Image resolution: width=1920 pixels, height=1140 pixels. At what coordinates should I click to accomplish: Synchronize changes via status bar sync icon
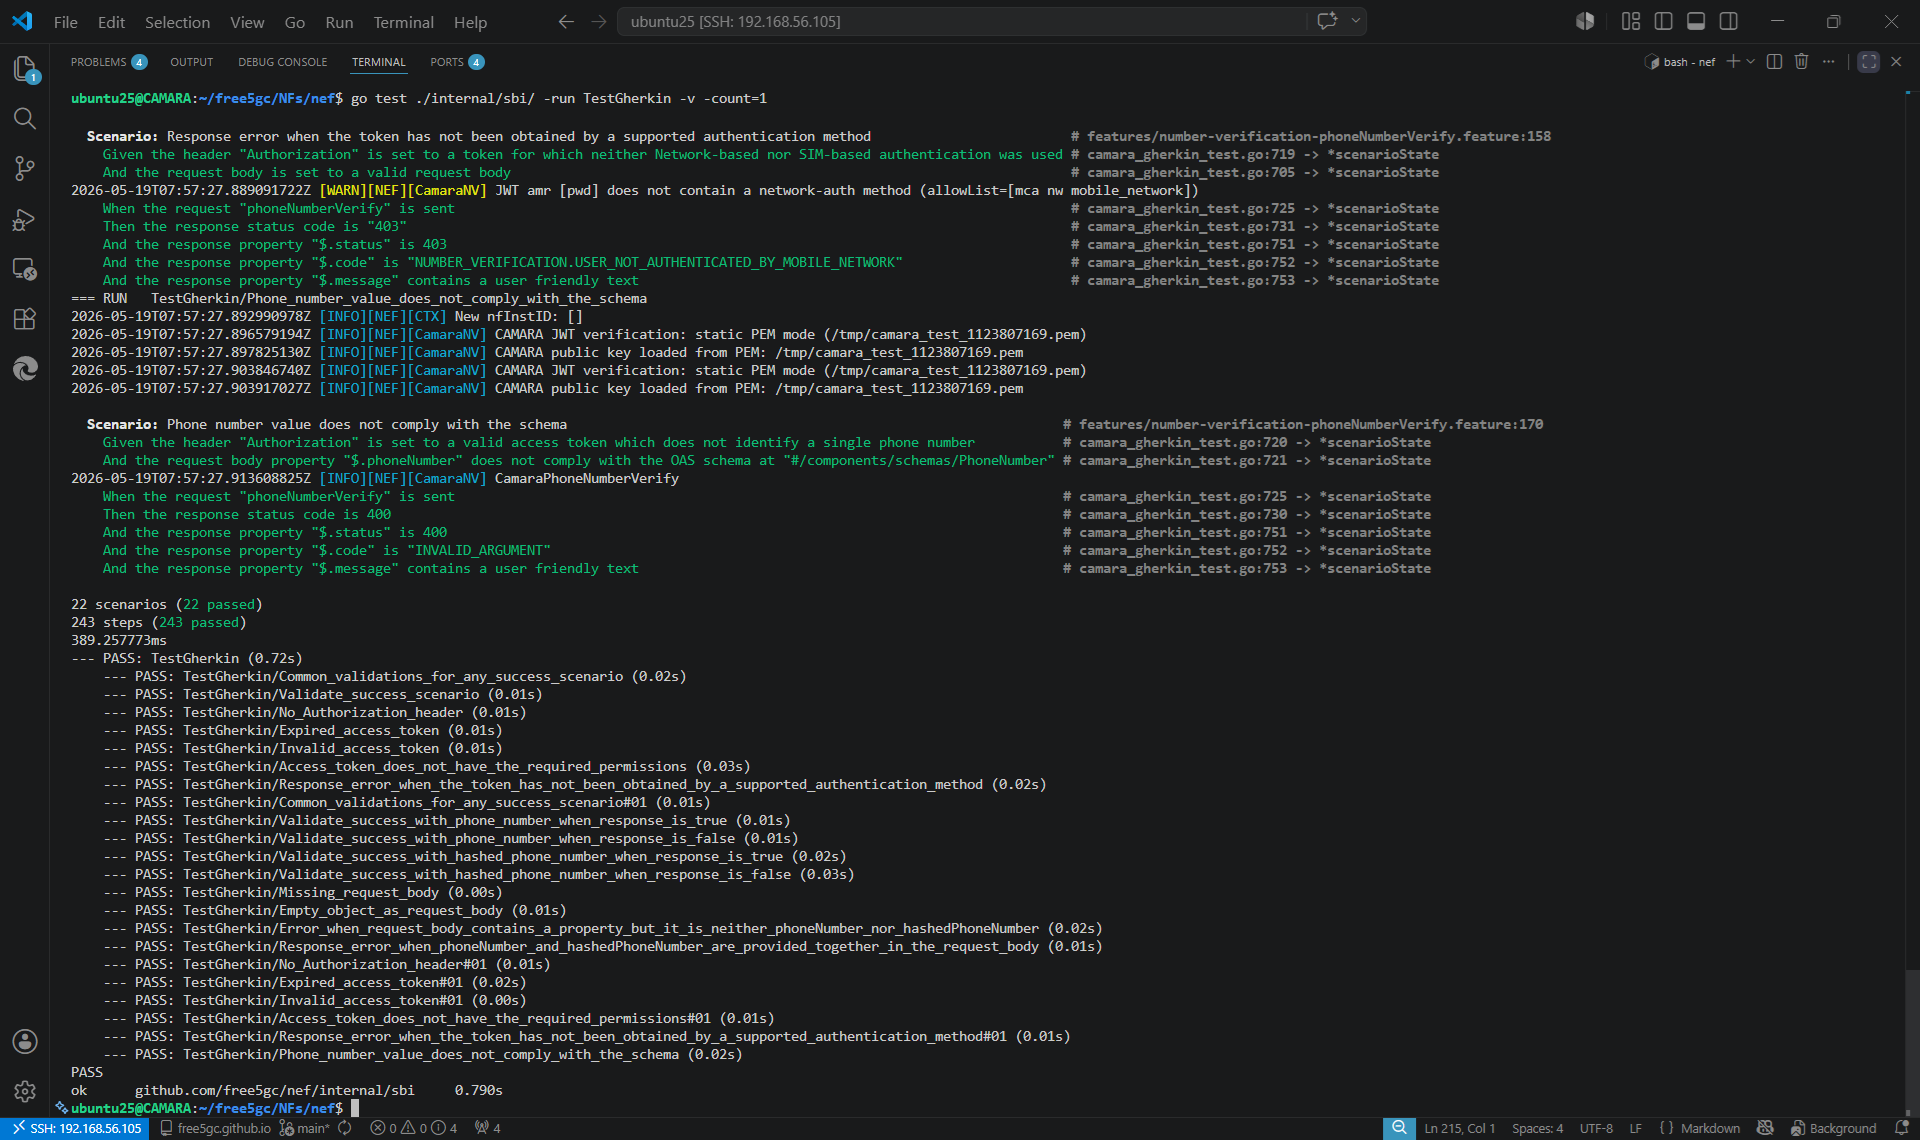tap(345, 1128)
